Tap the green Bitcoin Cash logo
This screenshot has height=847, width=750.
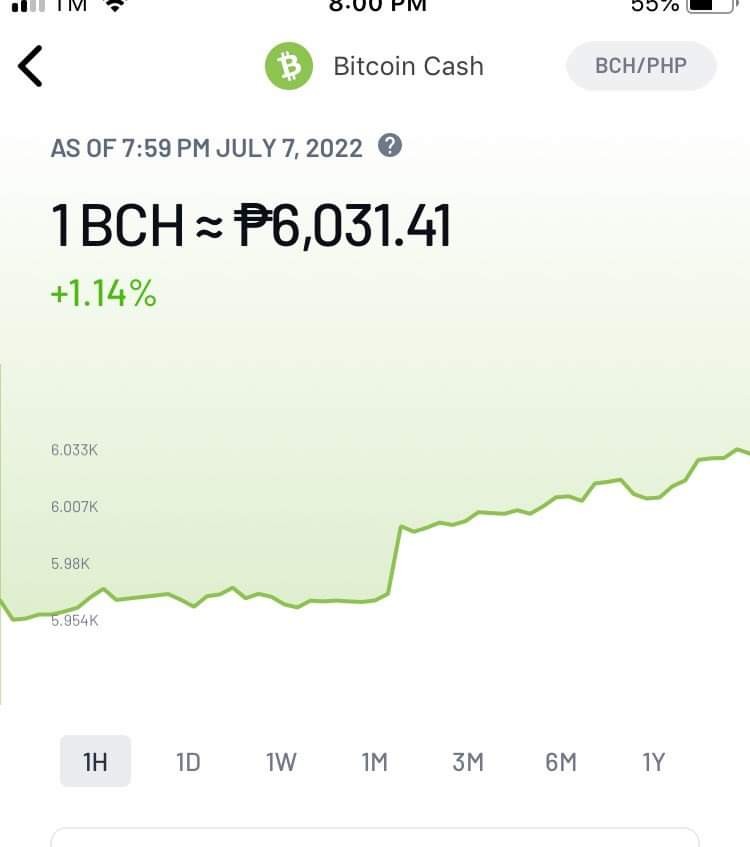pyautogui.click(x=289, y=66)
